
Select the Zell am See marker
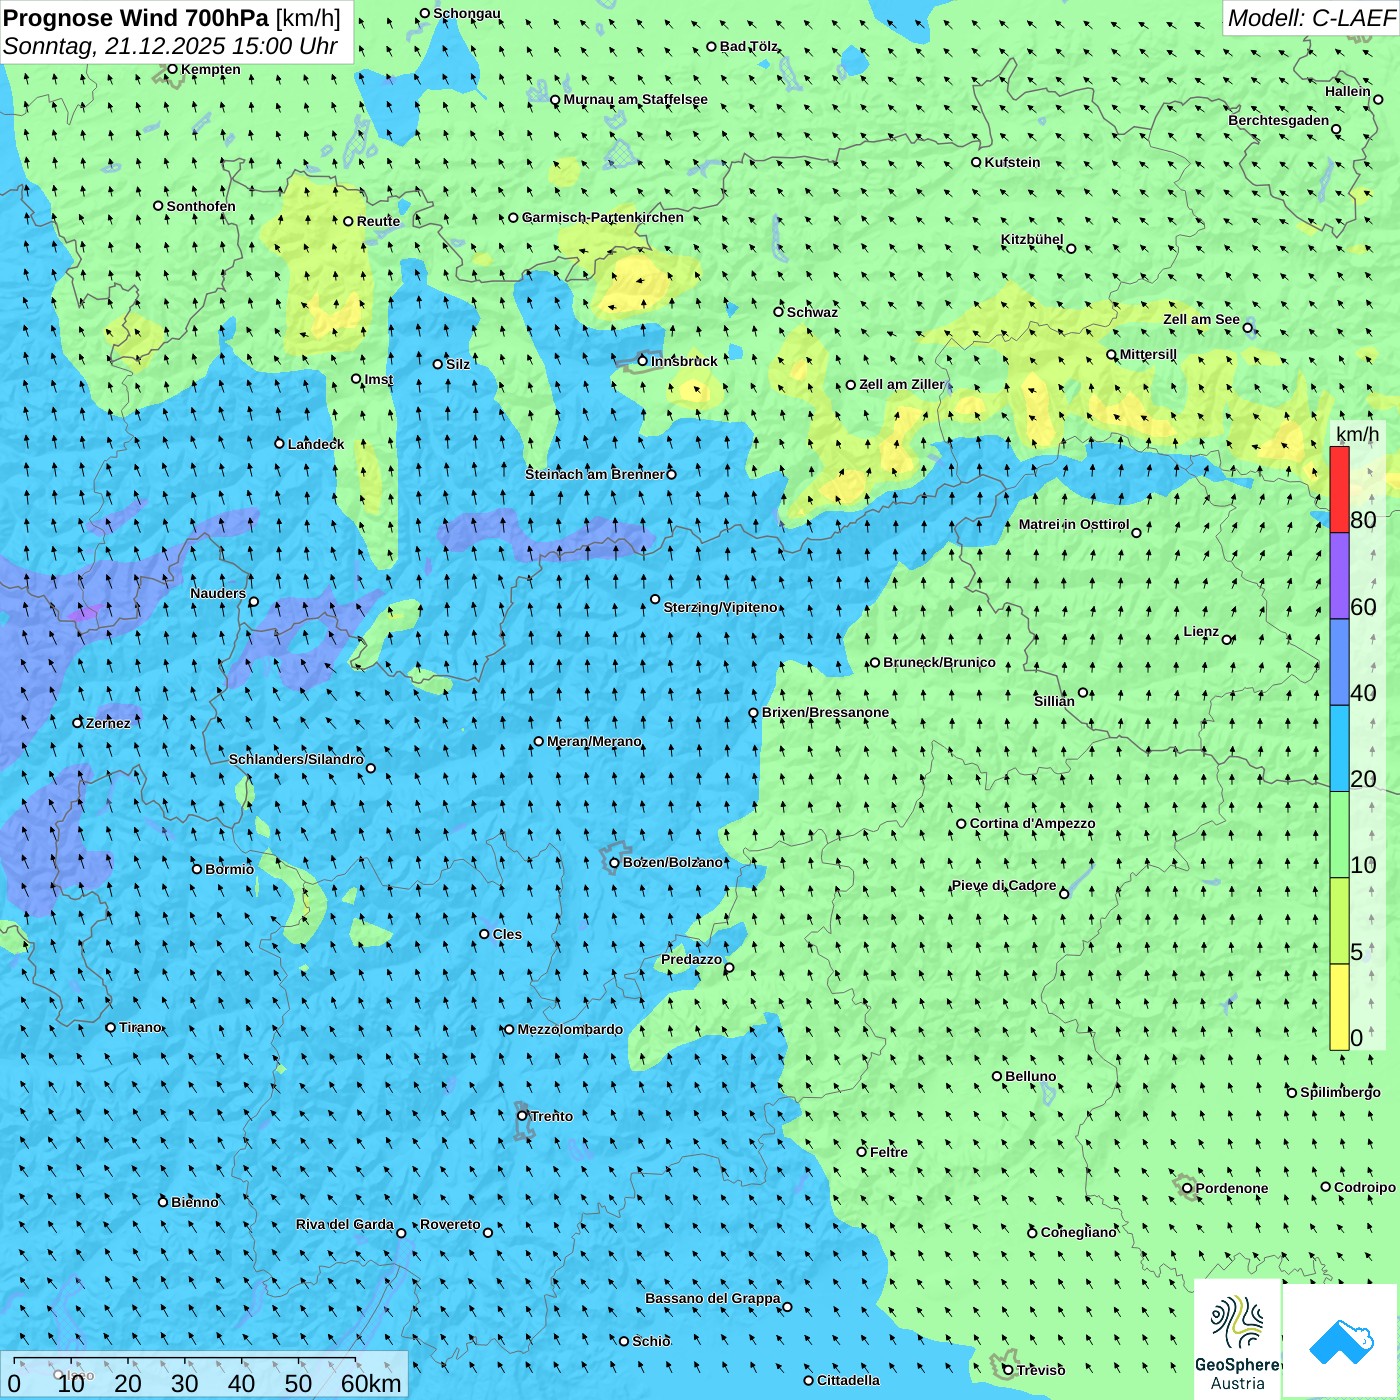point(1248,327)
